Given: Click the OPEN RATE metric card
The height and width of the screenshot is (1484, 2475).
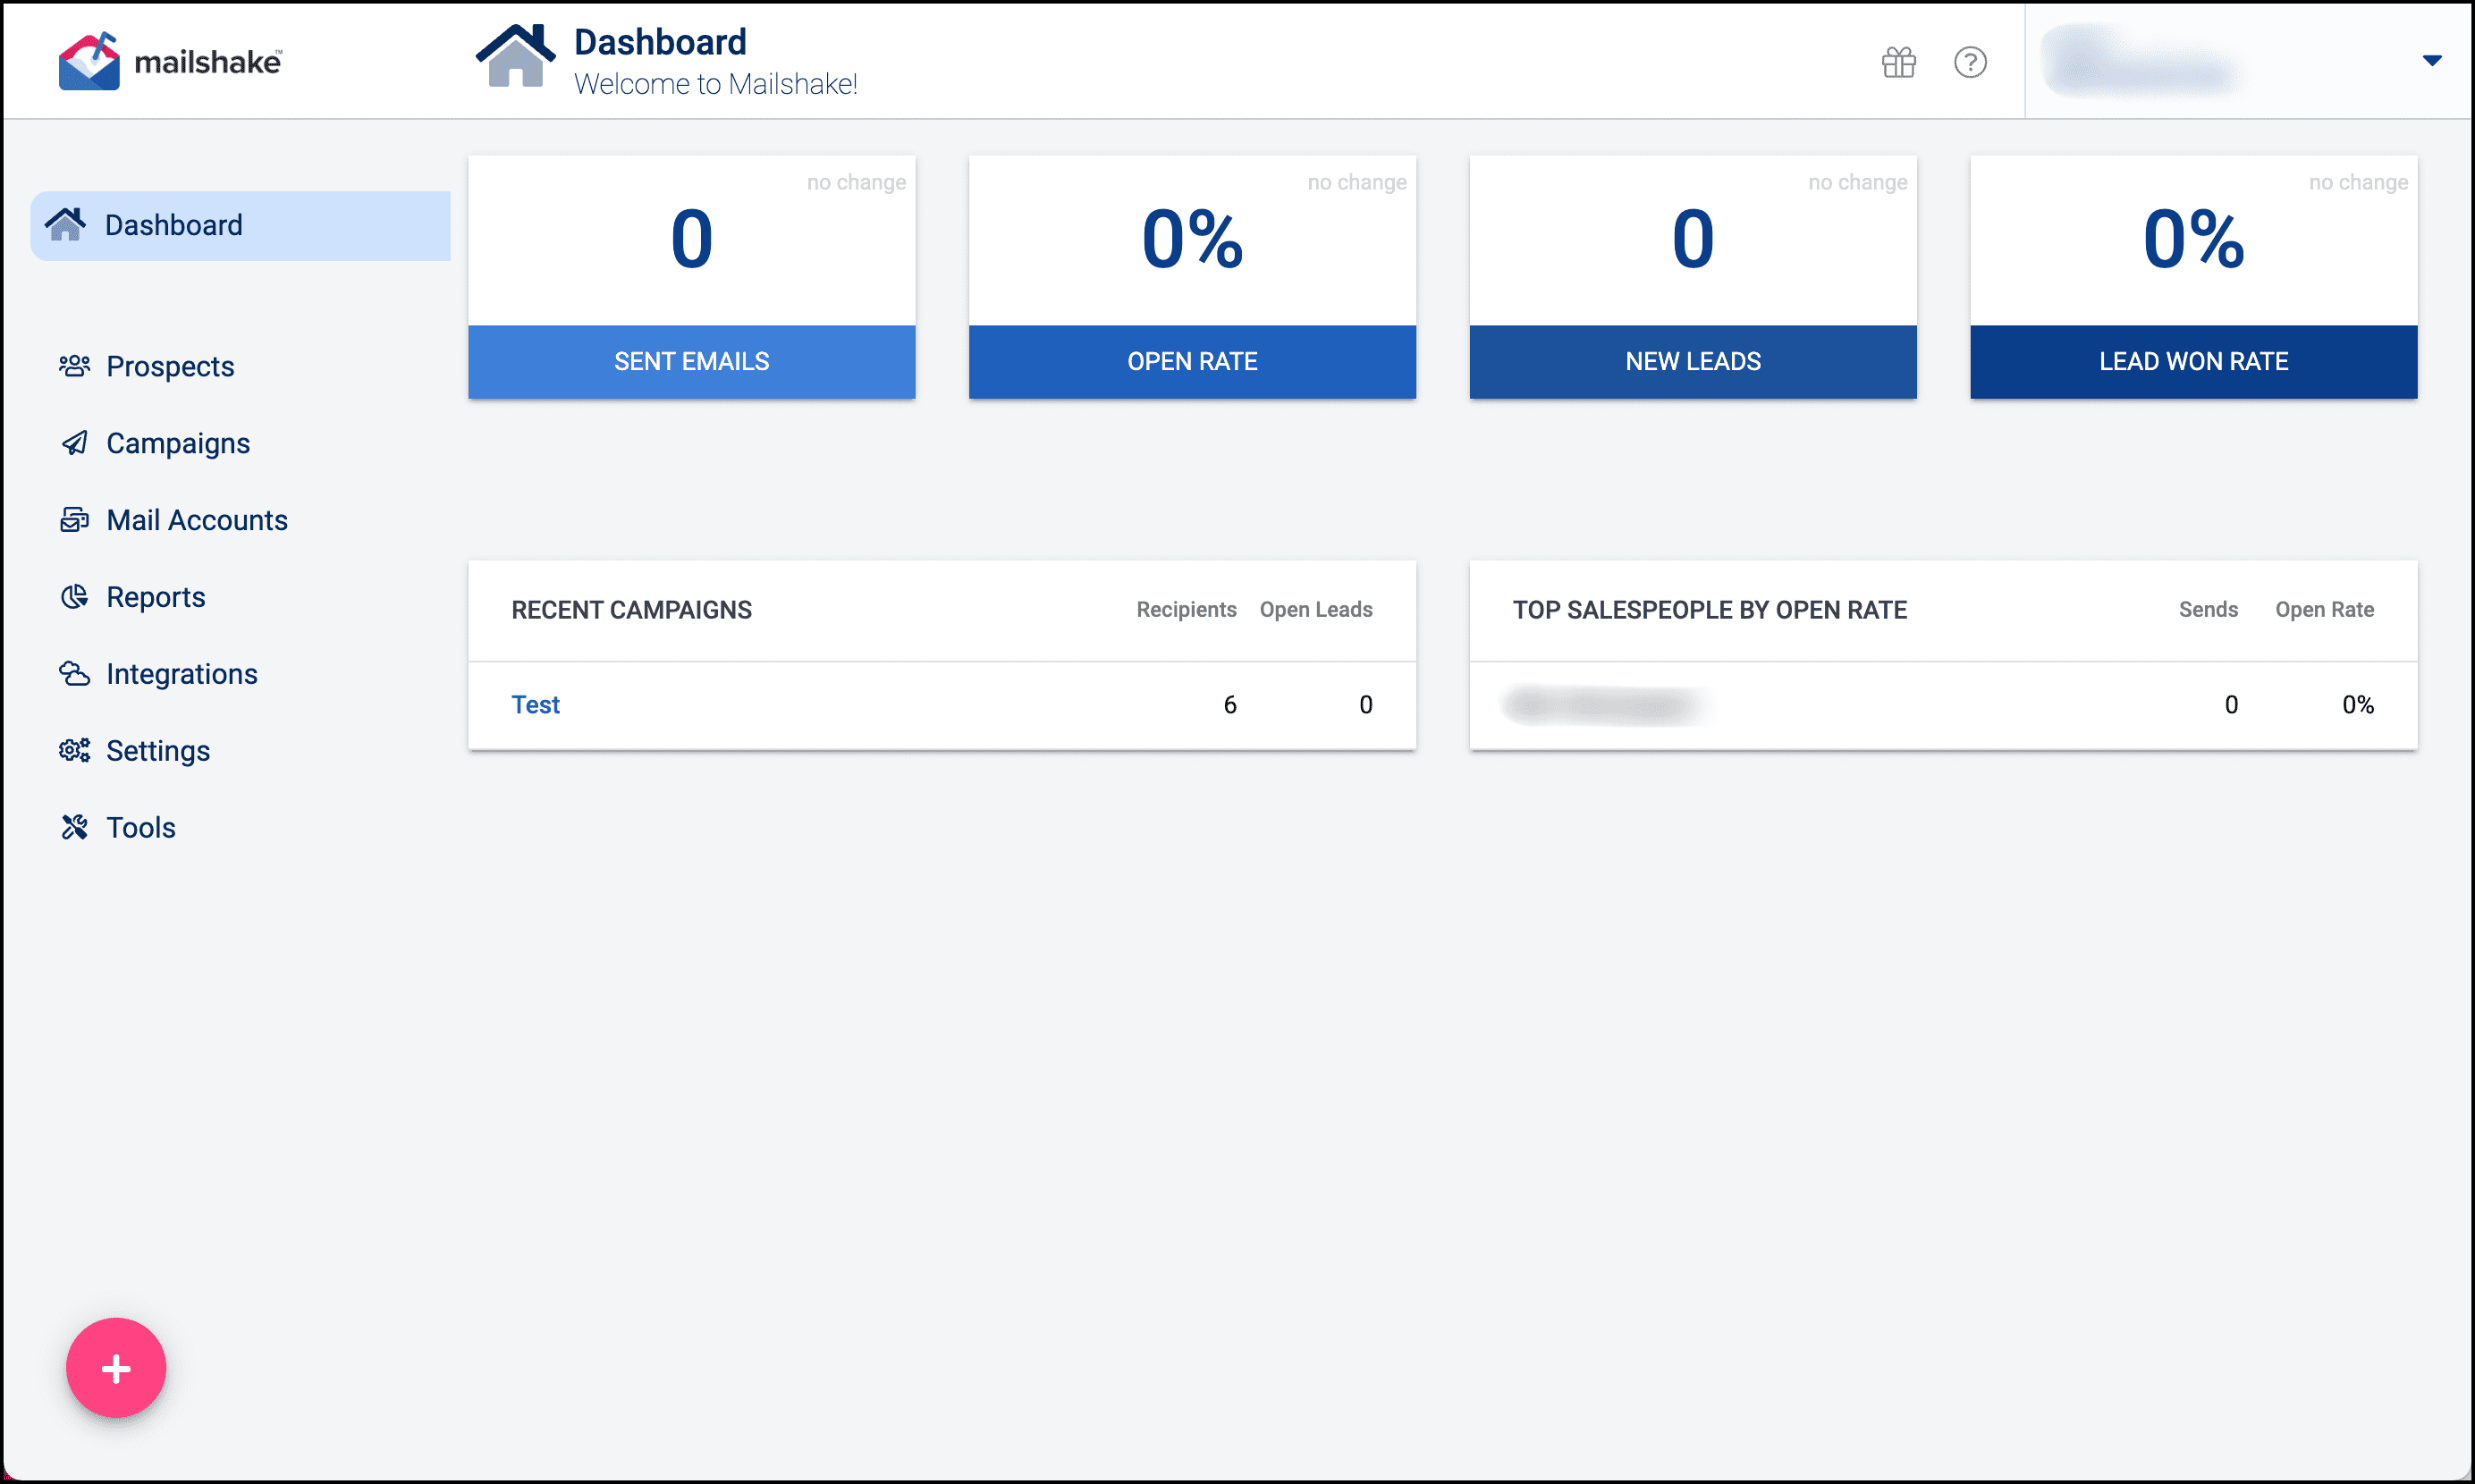Looking at the screenshot, I should [x=1193, y=274].
